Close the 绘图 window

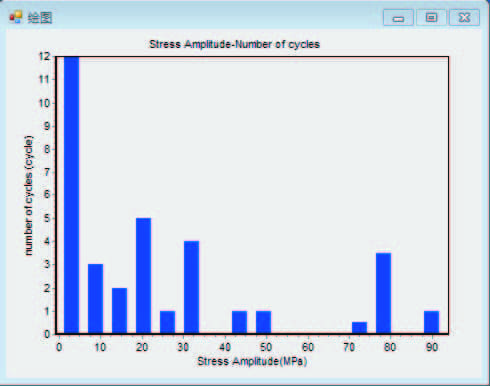point(464,17)
